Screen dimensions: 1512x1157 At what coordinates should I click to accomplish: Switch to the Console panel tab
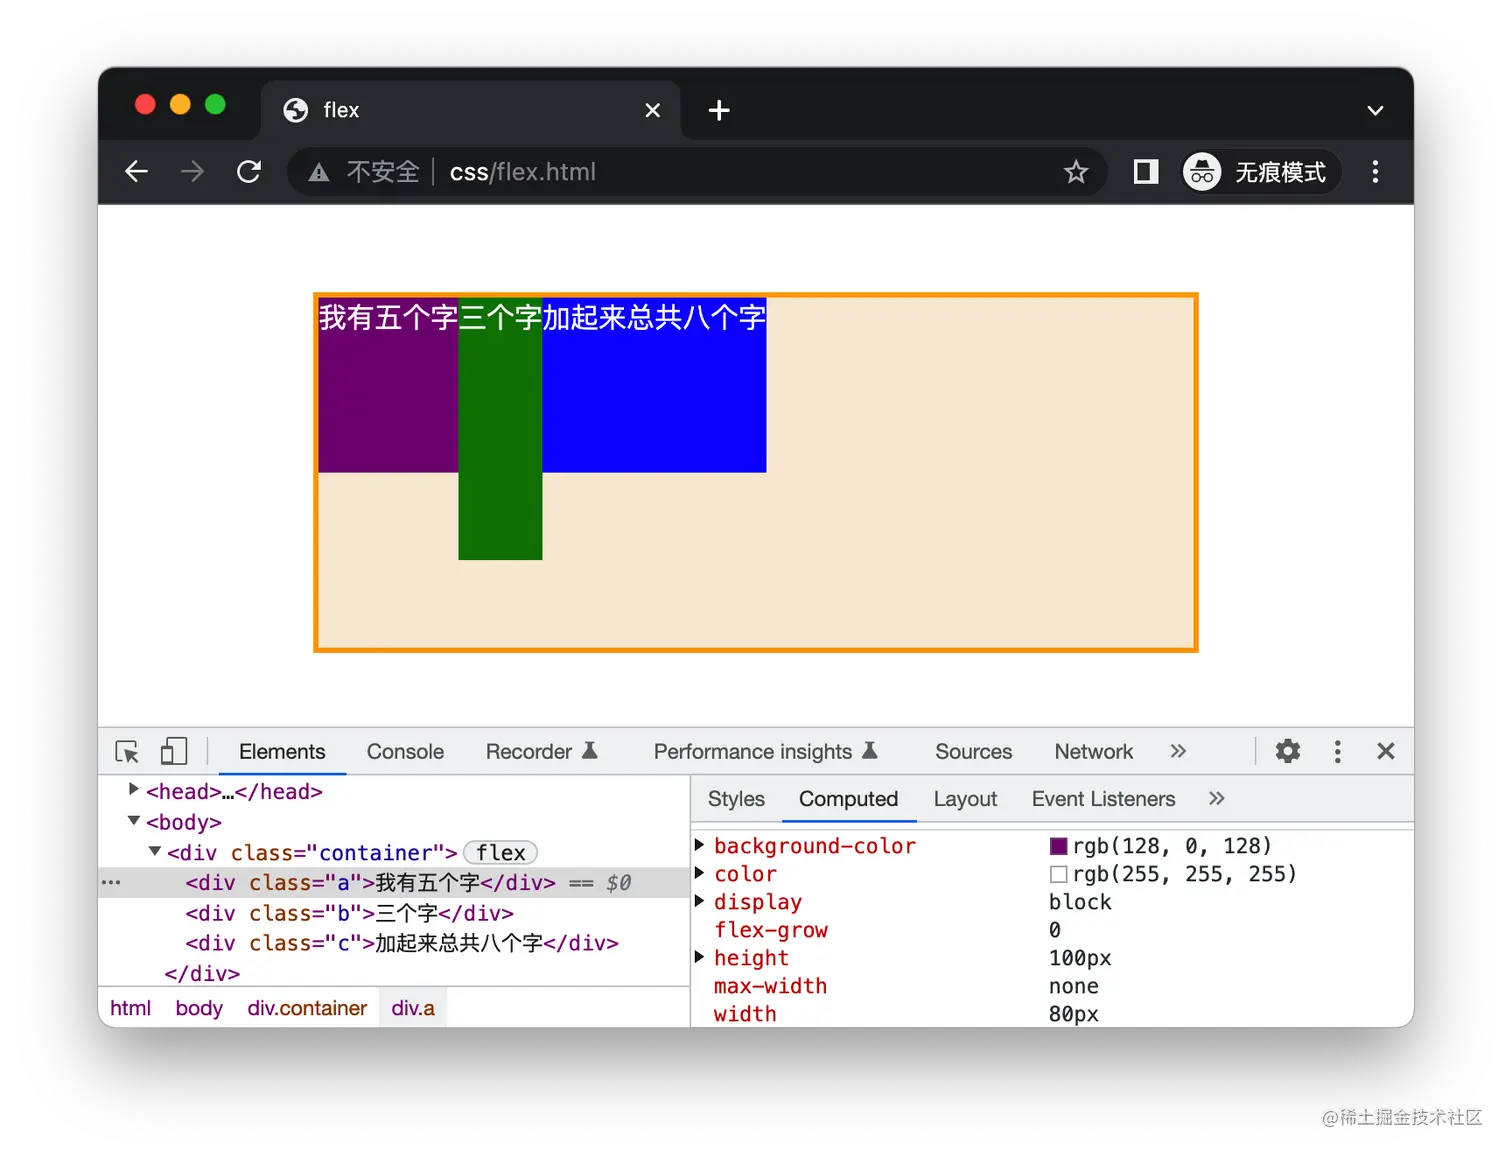(x=405, y=752)
